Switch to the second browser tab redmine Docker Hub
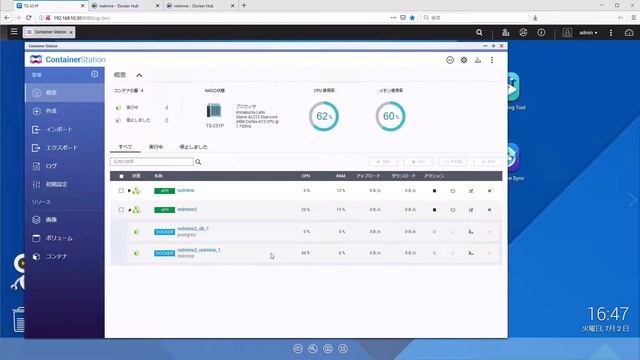Image resolution: width=640 pixels, height=360 pixels. (x=125, y=6)
